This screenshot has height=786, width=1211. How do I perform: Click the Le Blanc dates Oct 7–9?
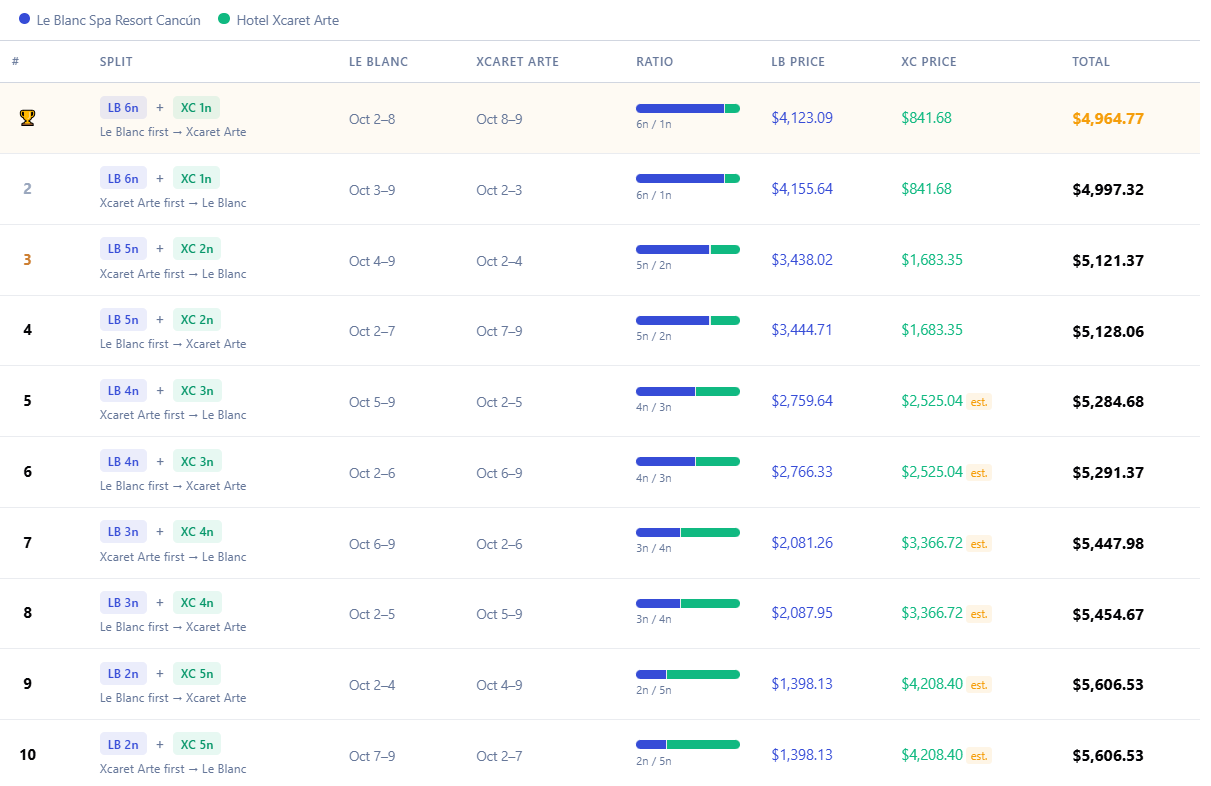[372, 756]
